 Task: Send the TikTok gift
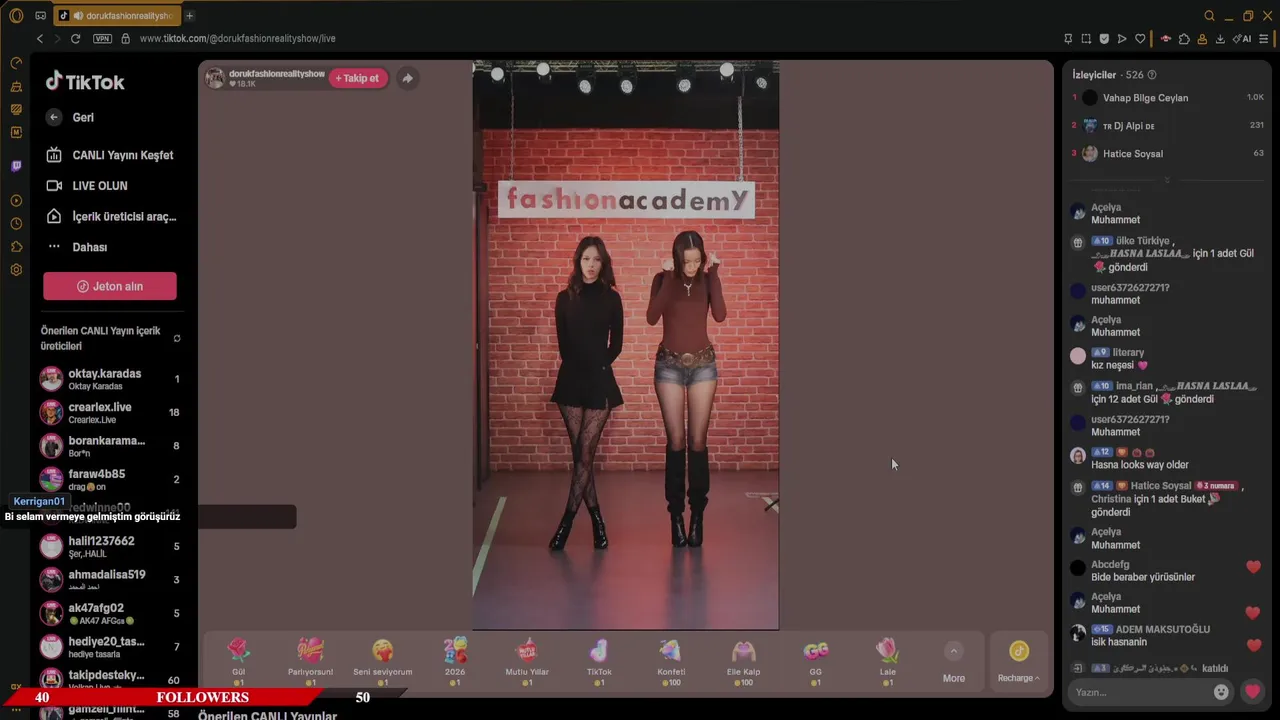click(x=599, y=661)
